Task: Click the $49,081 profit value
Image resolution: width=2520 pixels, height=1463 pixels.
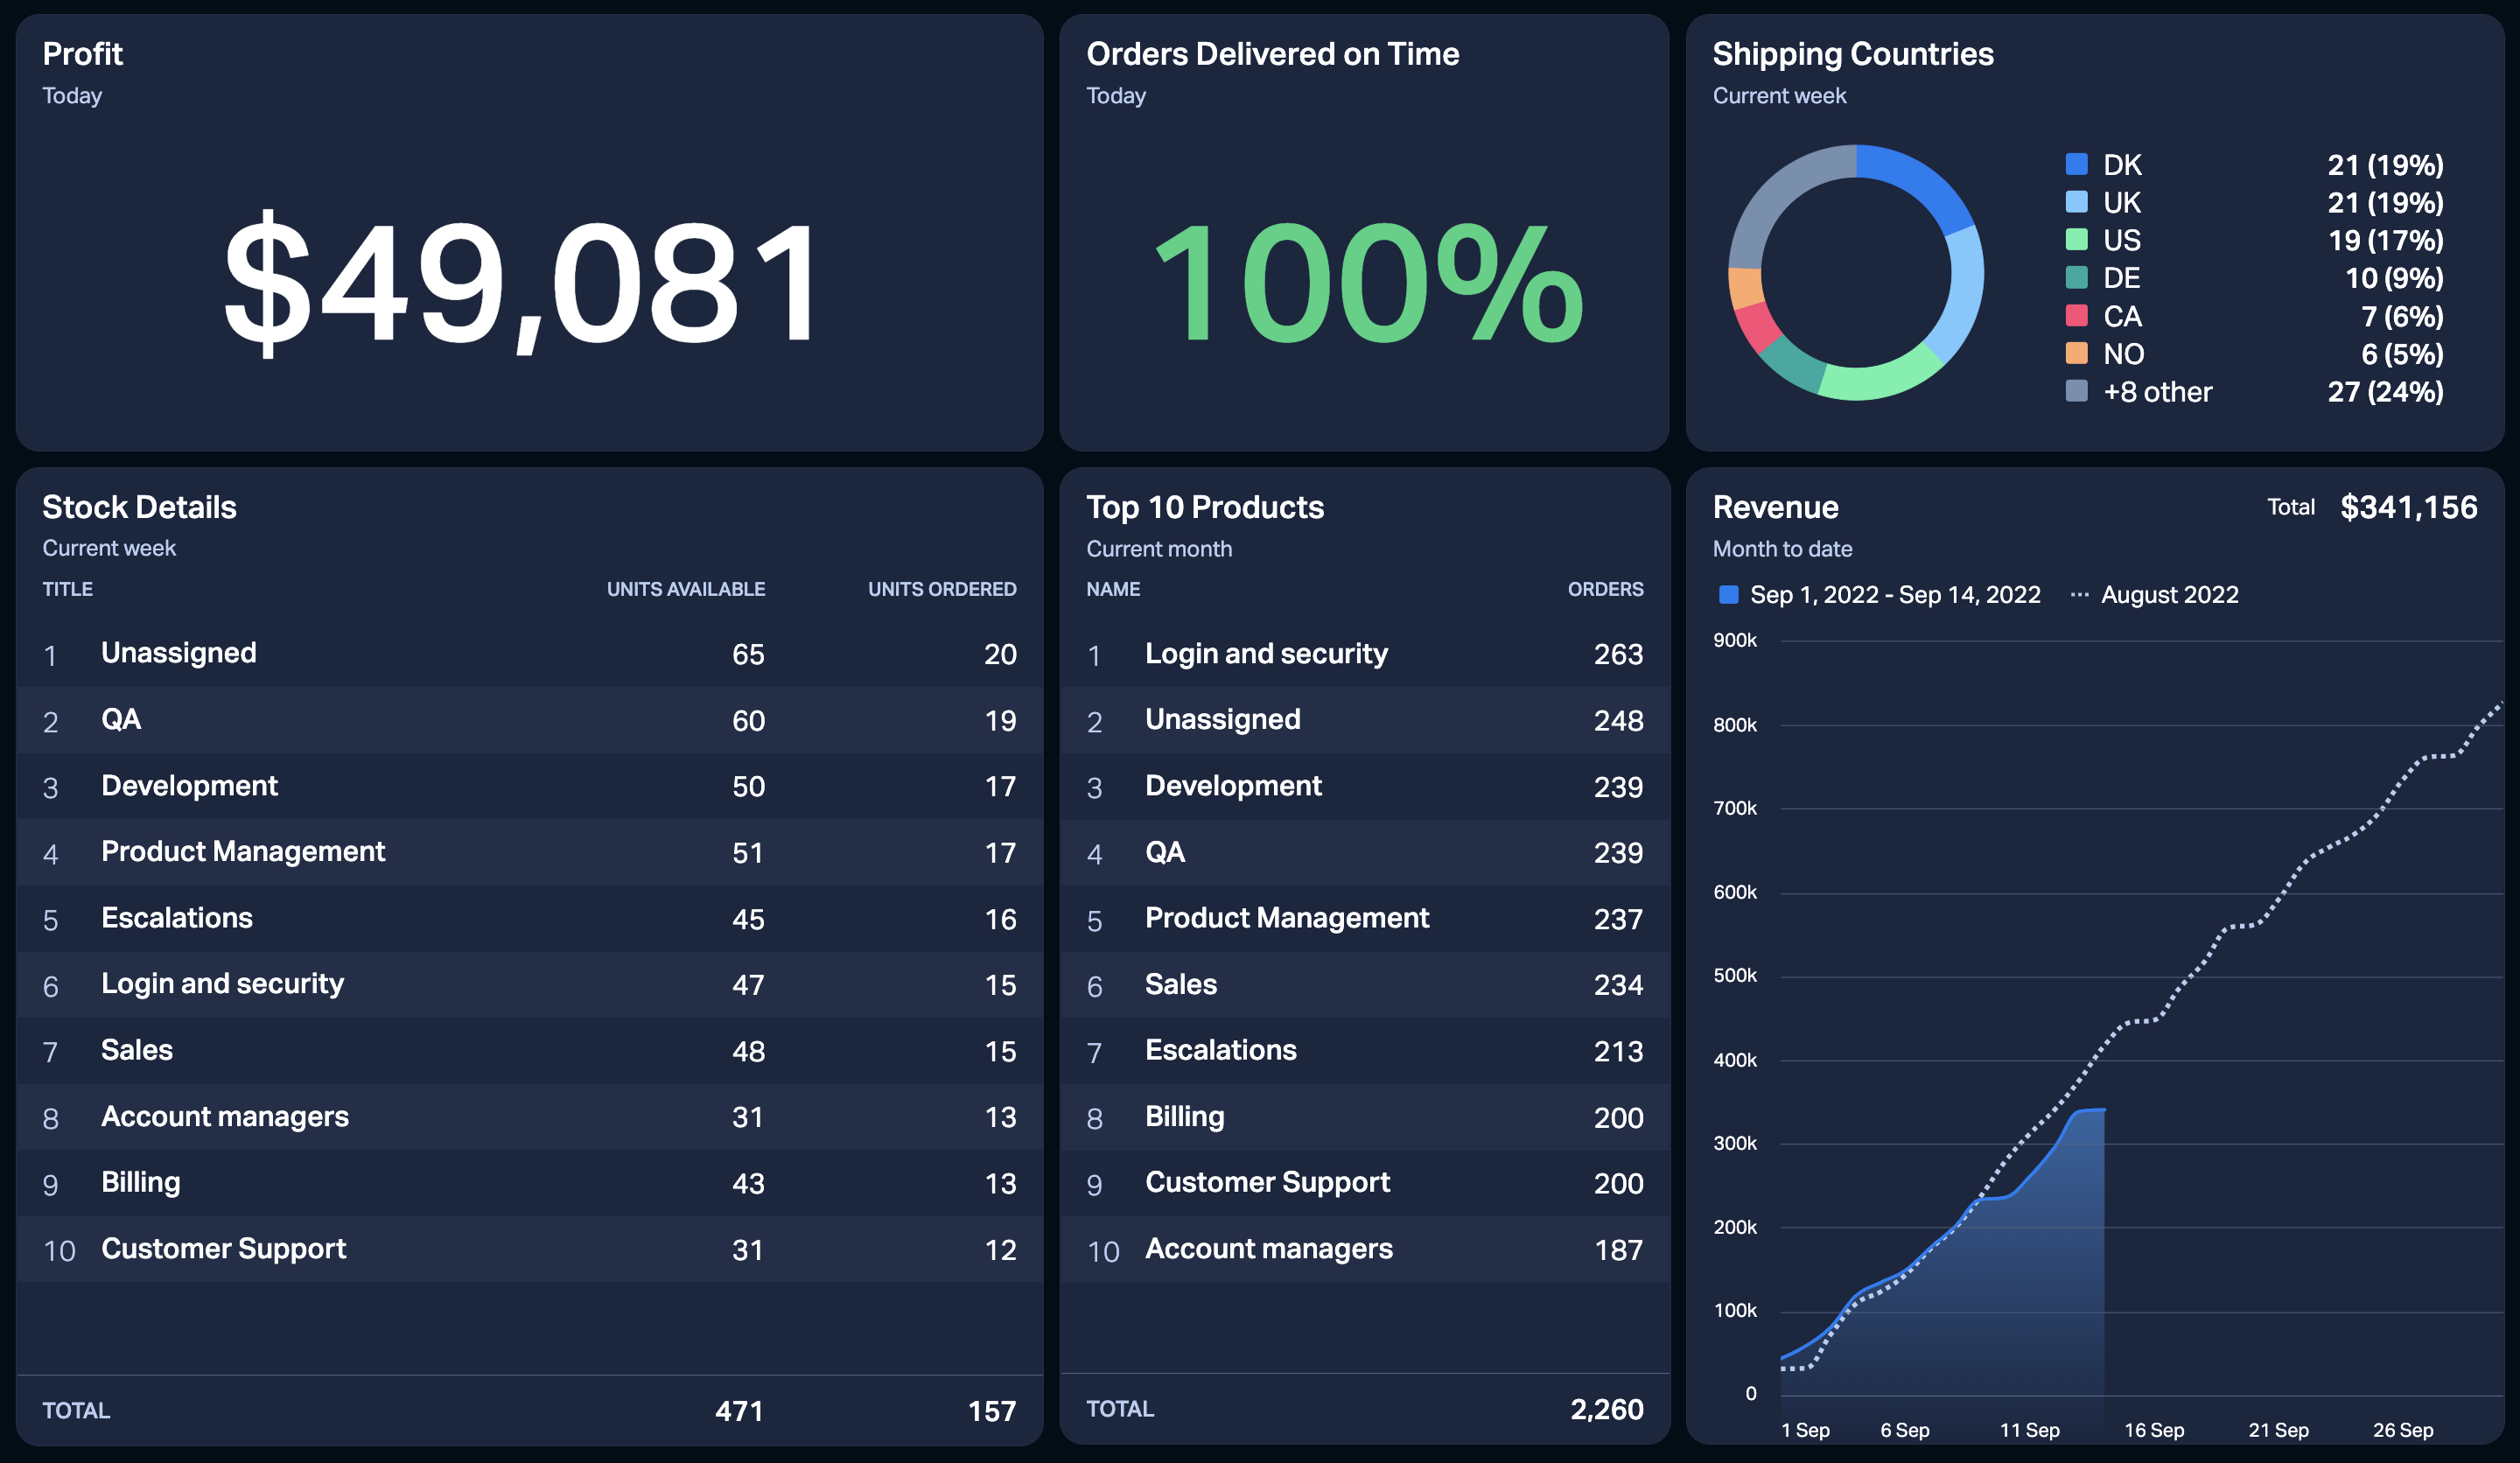Action: pos(521,283)
